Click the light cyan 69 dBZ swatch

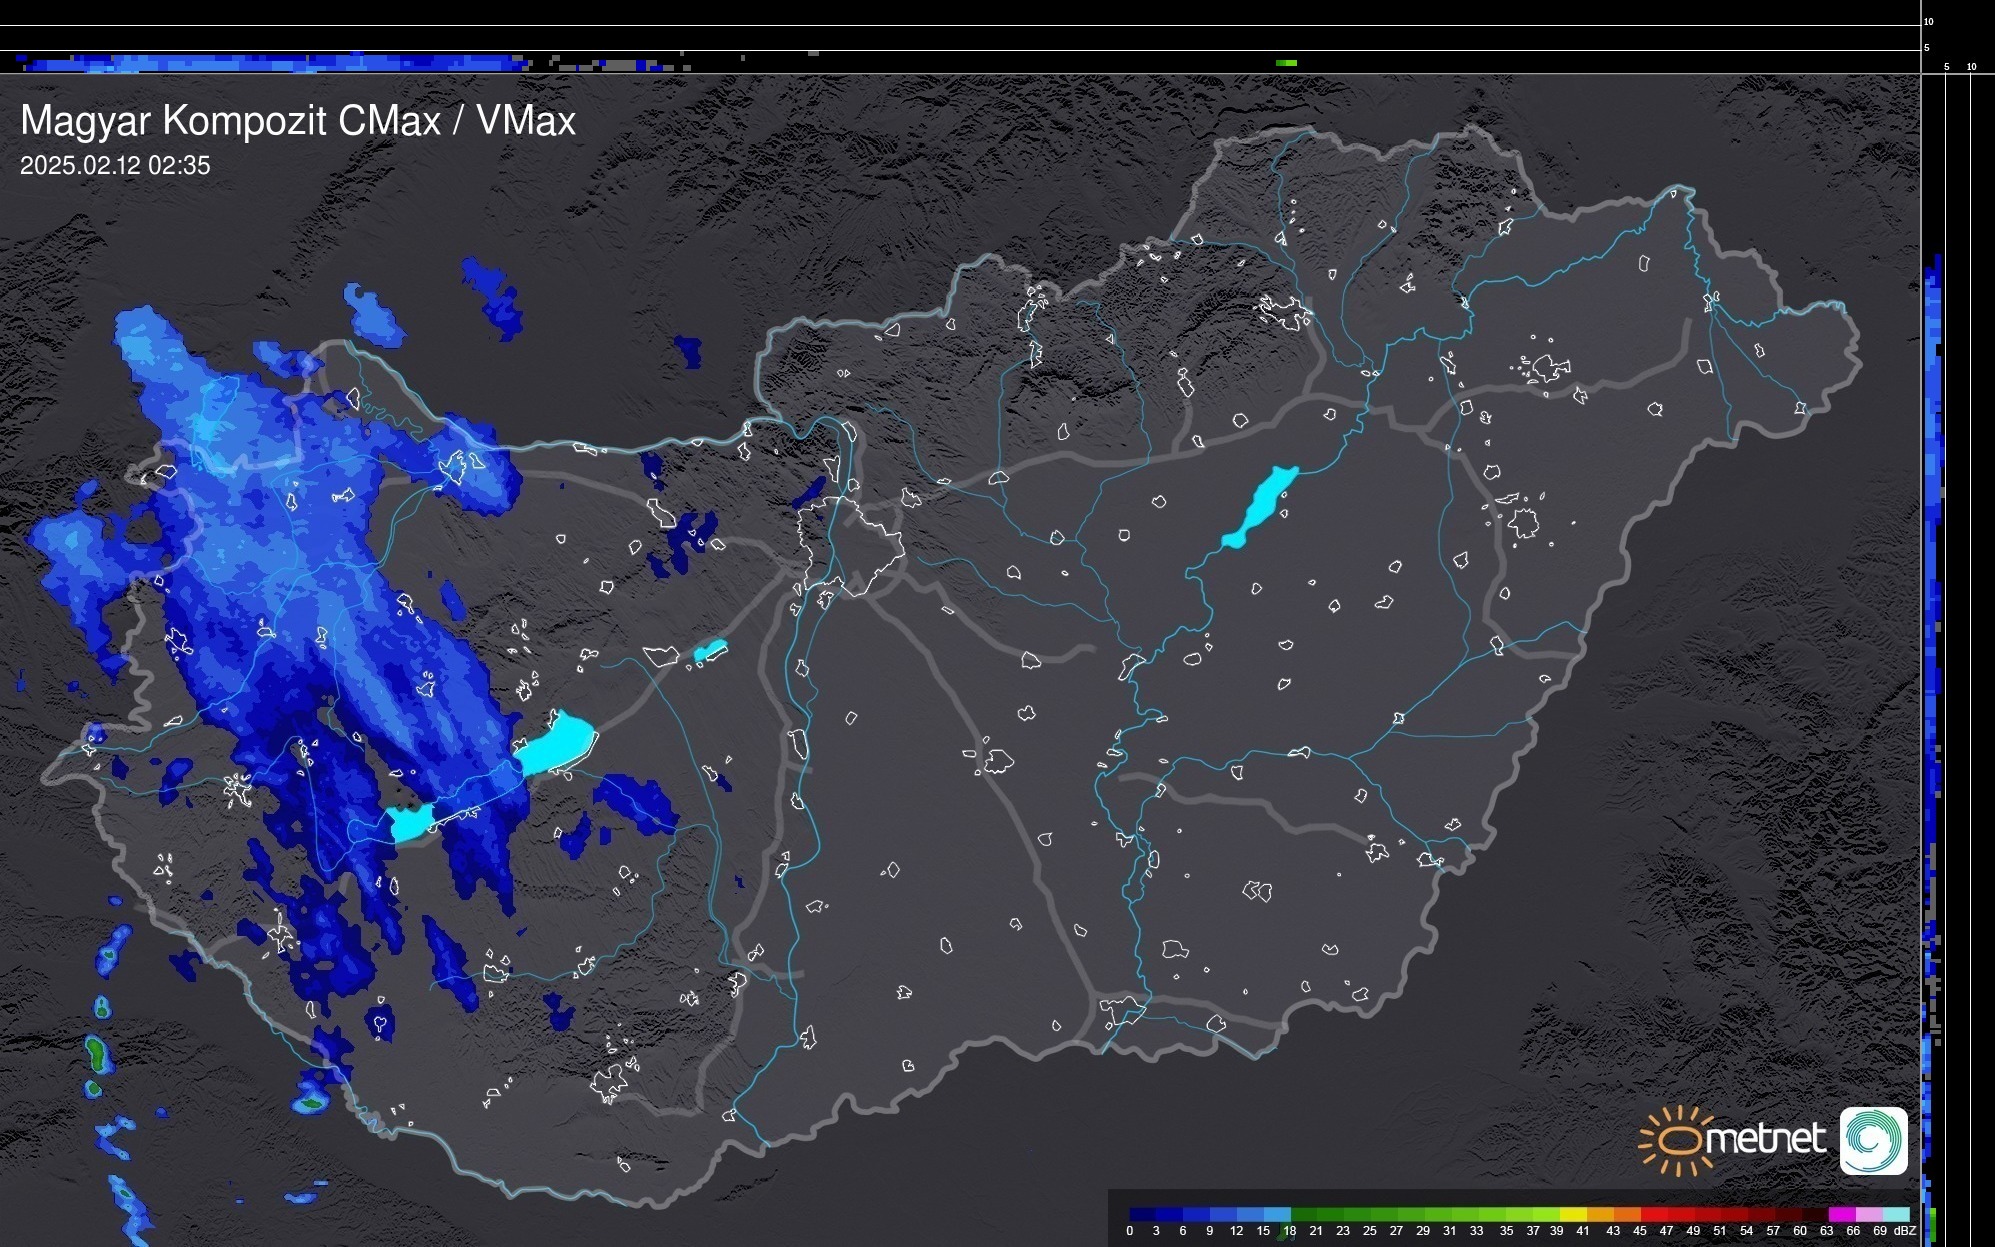pyautogui.click(x=1895, y=1215)
